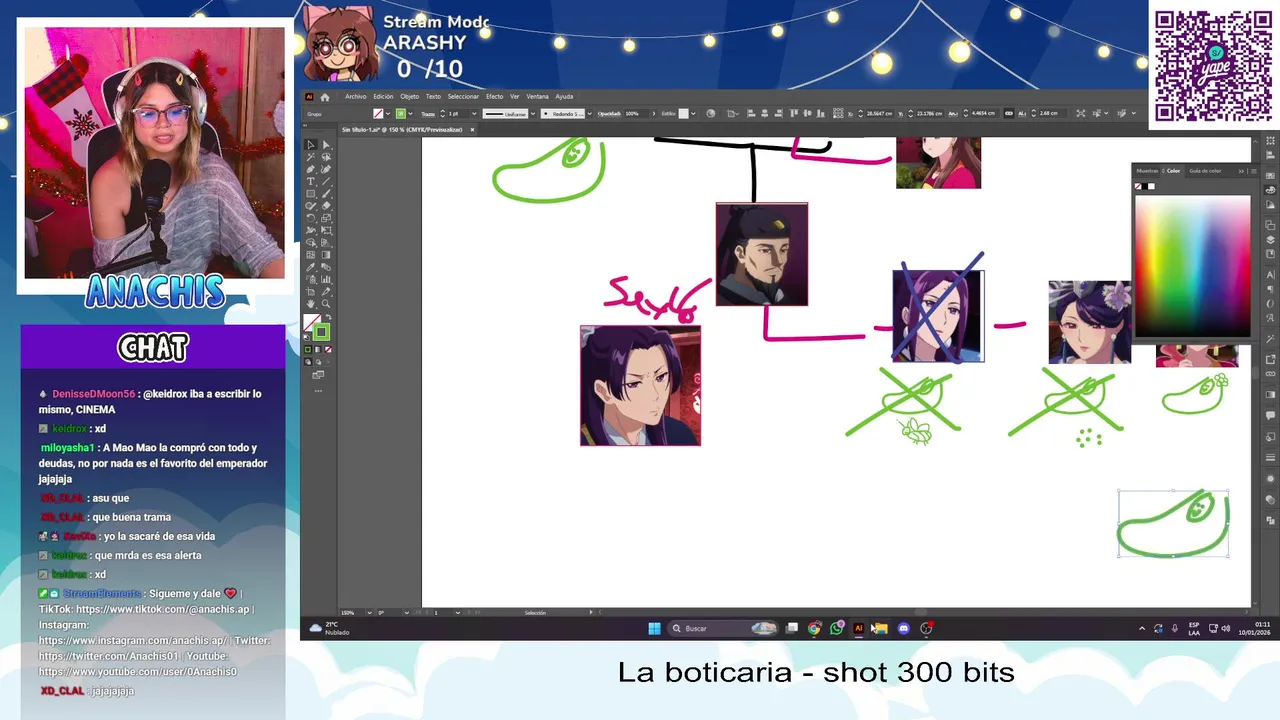
Task: Choose the Type tool
Action: tap(311, 182)
